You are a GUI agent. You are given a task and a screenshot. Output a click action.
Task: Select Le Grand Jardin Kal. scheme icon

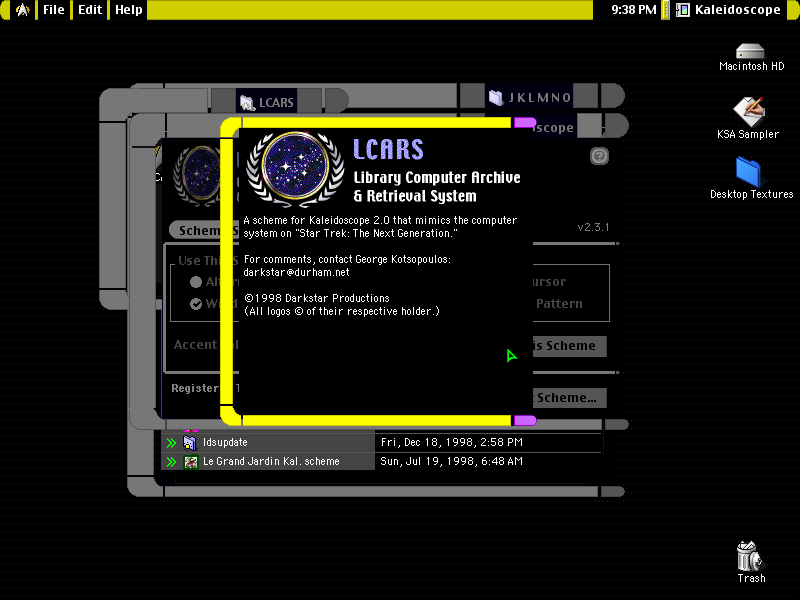coord(191,462)
